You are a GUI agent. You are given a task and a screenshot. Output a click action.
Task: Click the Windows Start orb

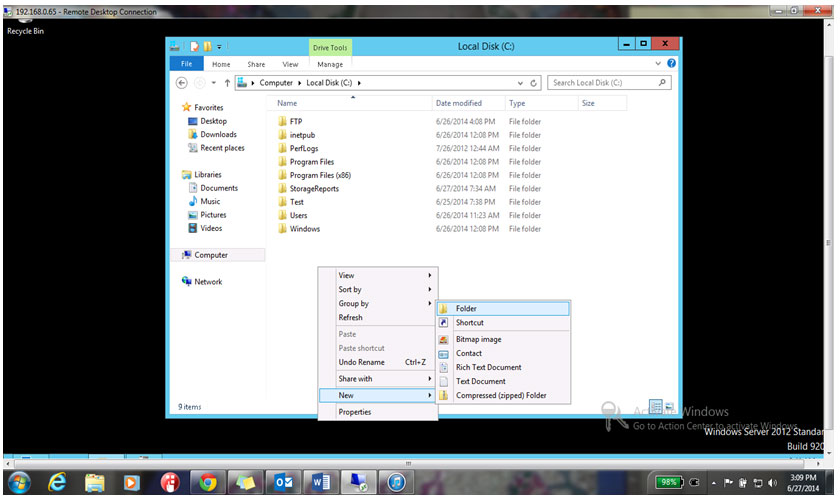[x=19, y=483]
